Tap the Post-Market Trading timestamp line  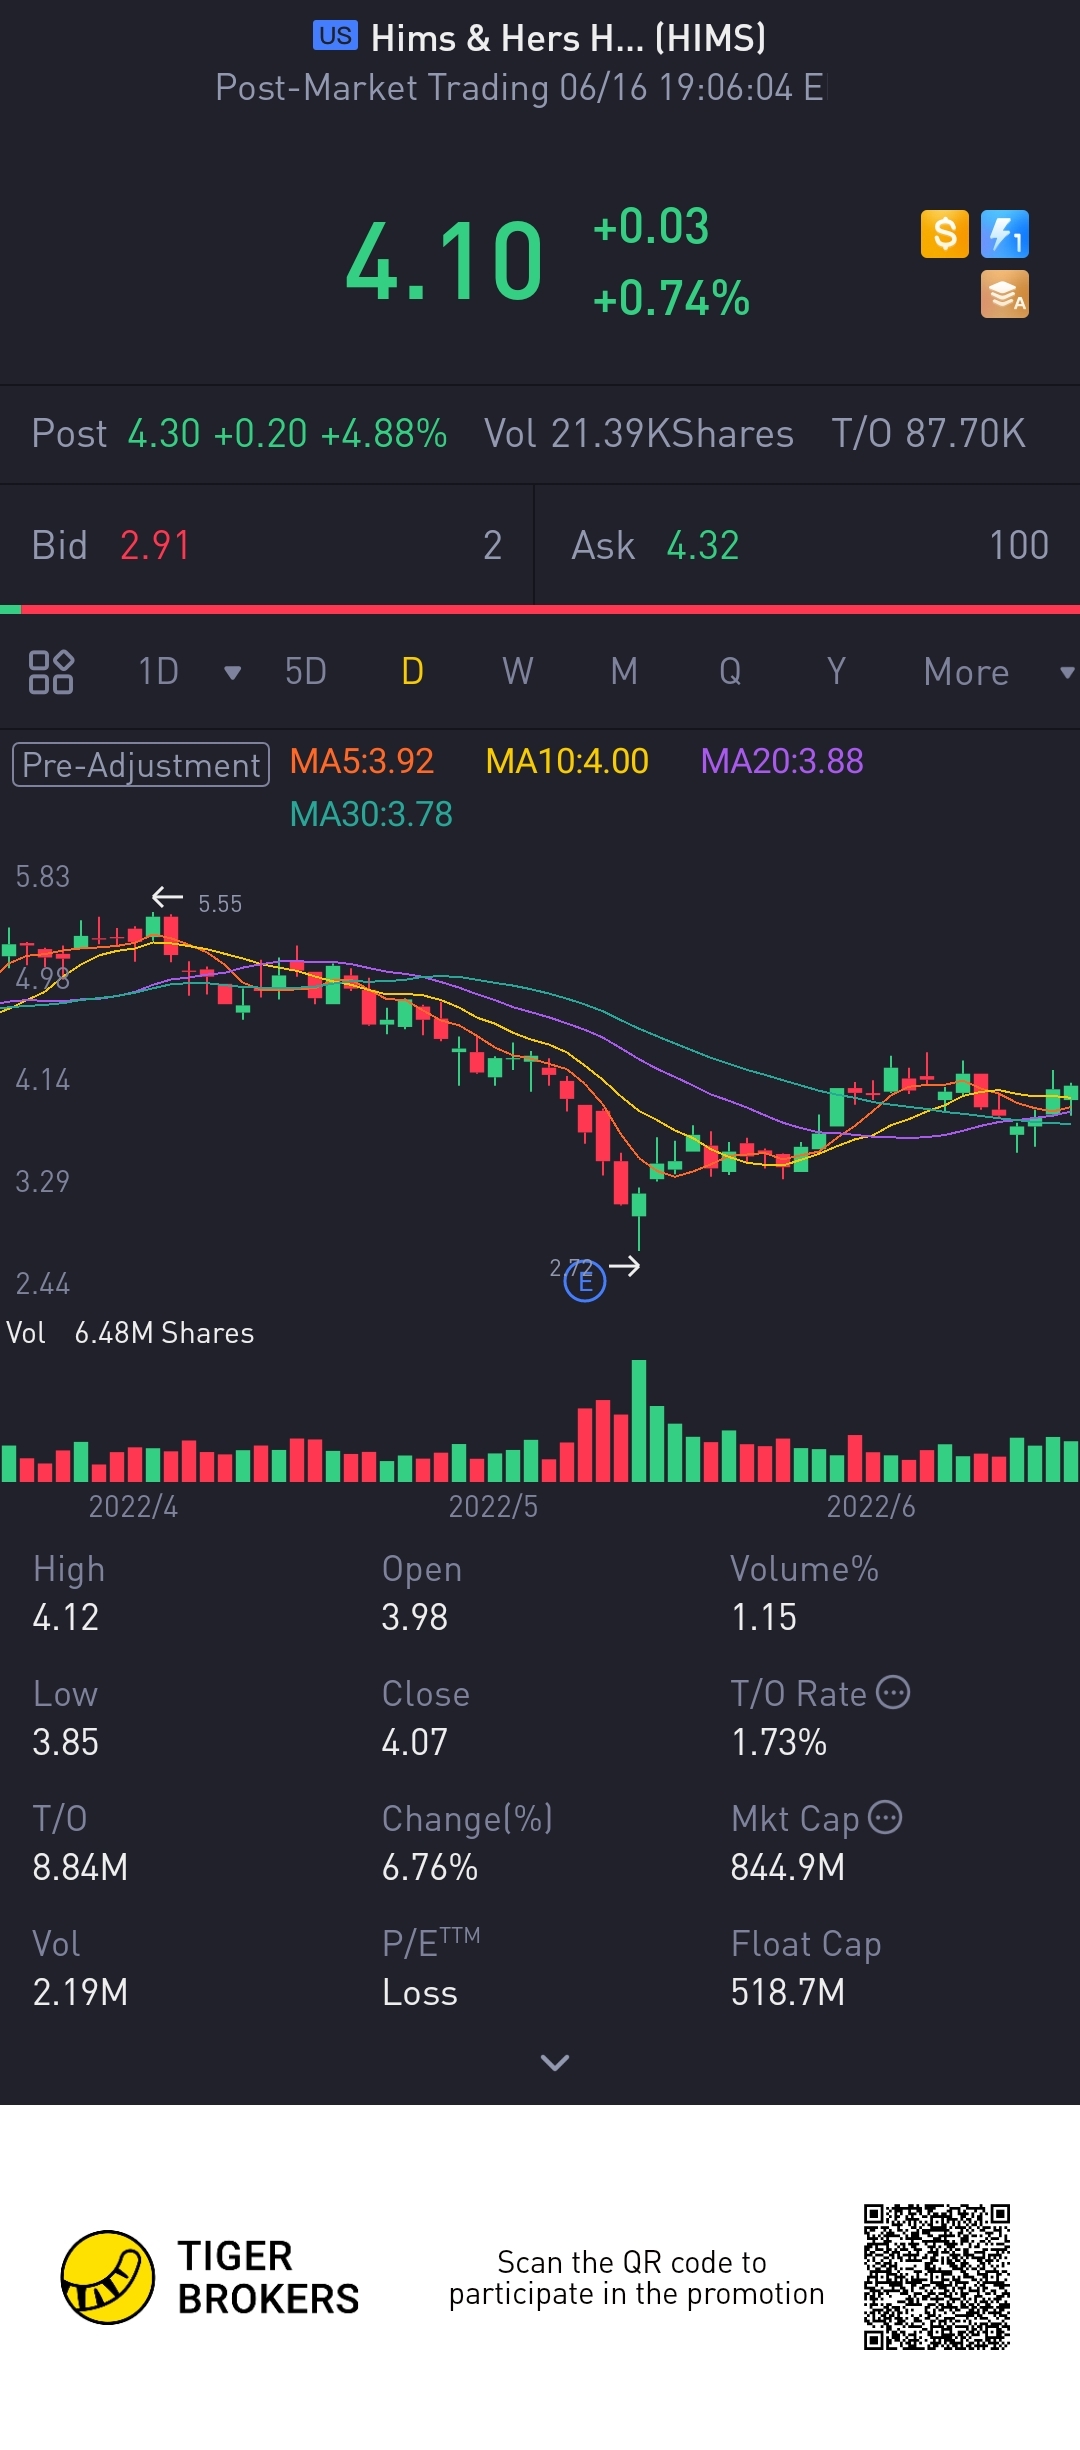pyautogui.click(x=520, y=88)
